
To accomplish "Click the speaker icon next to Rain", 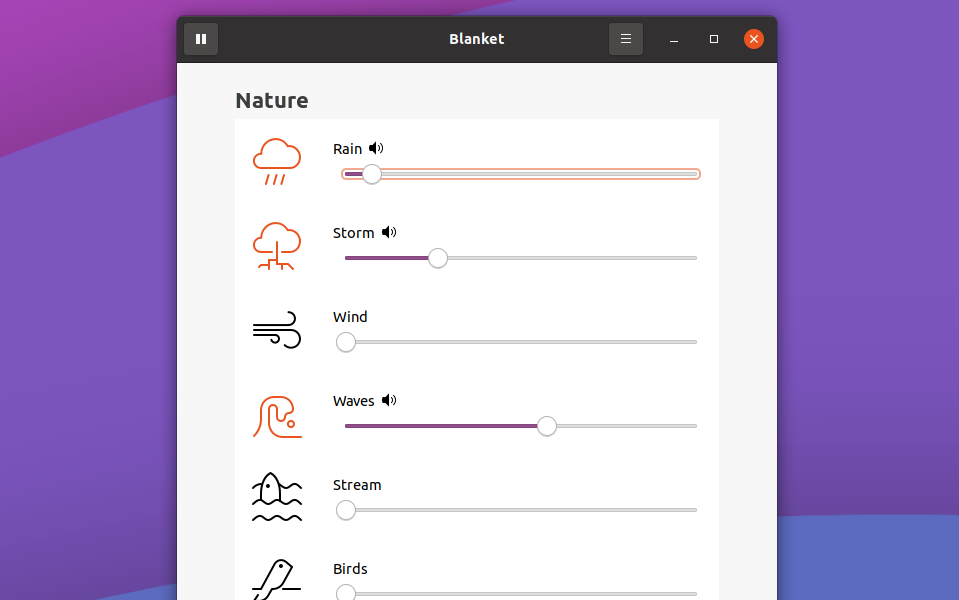I will [376, 149].
